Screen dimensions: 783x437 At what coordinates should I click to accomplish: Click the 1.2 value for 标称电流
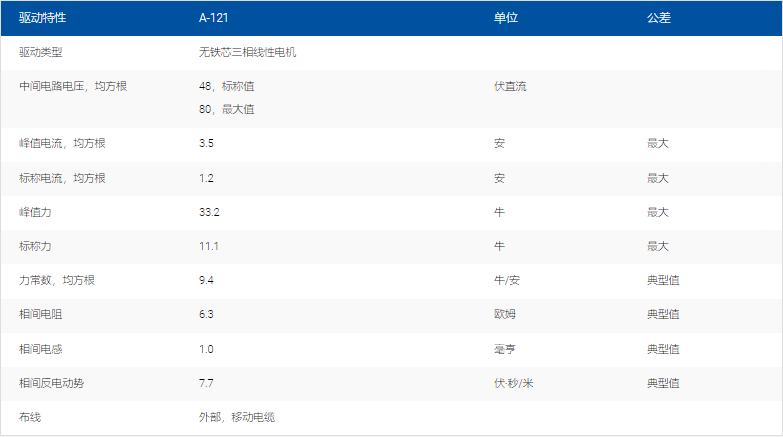point(207,178)
